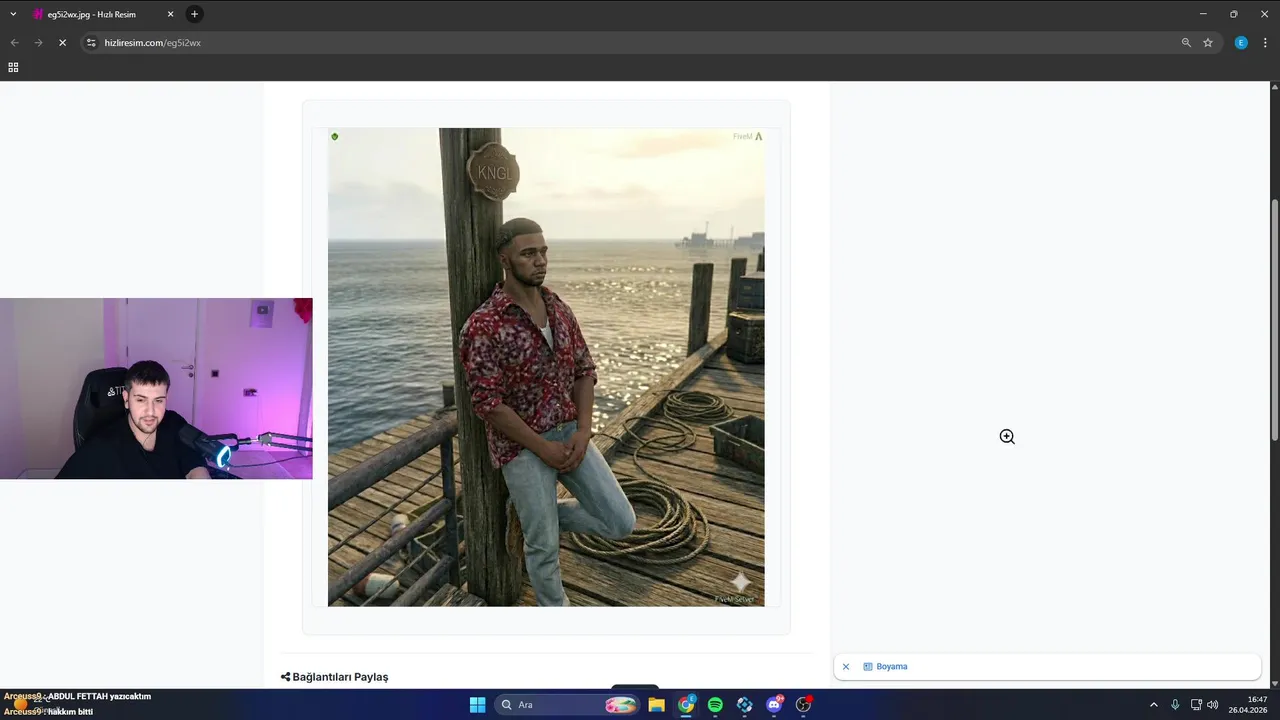This screenshot has width=1280, height=720.
Task: Open OBS Studio from the taskbar
Action: click(x=803, y=705)
